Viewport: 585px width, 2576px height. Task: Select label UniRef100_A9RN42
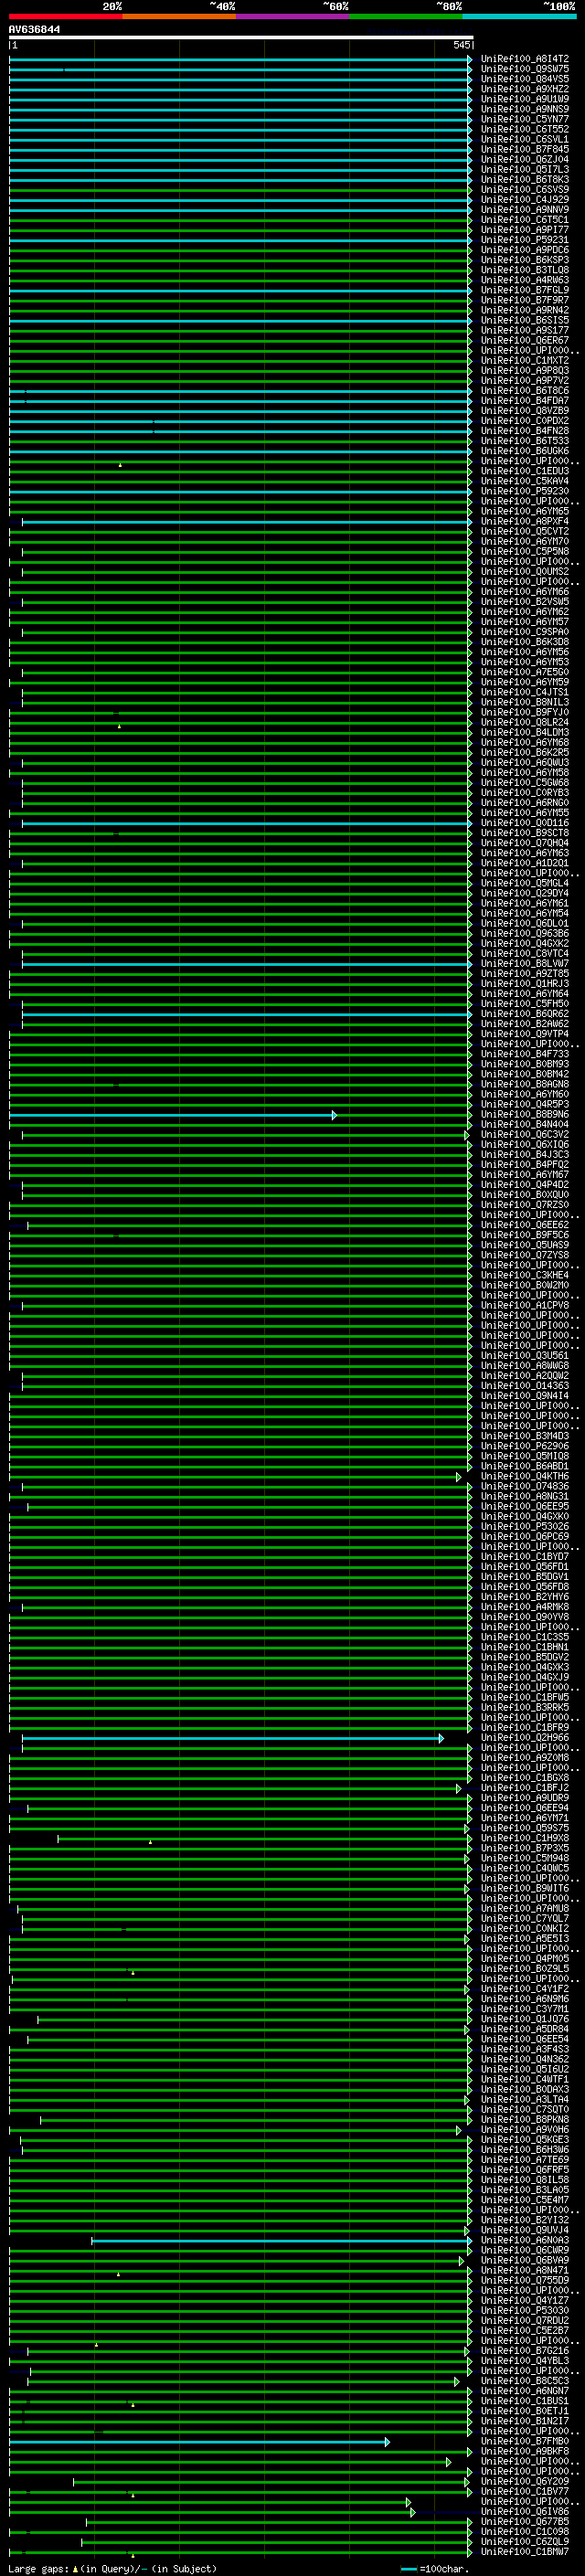tap(524, 310)
